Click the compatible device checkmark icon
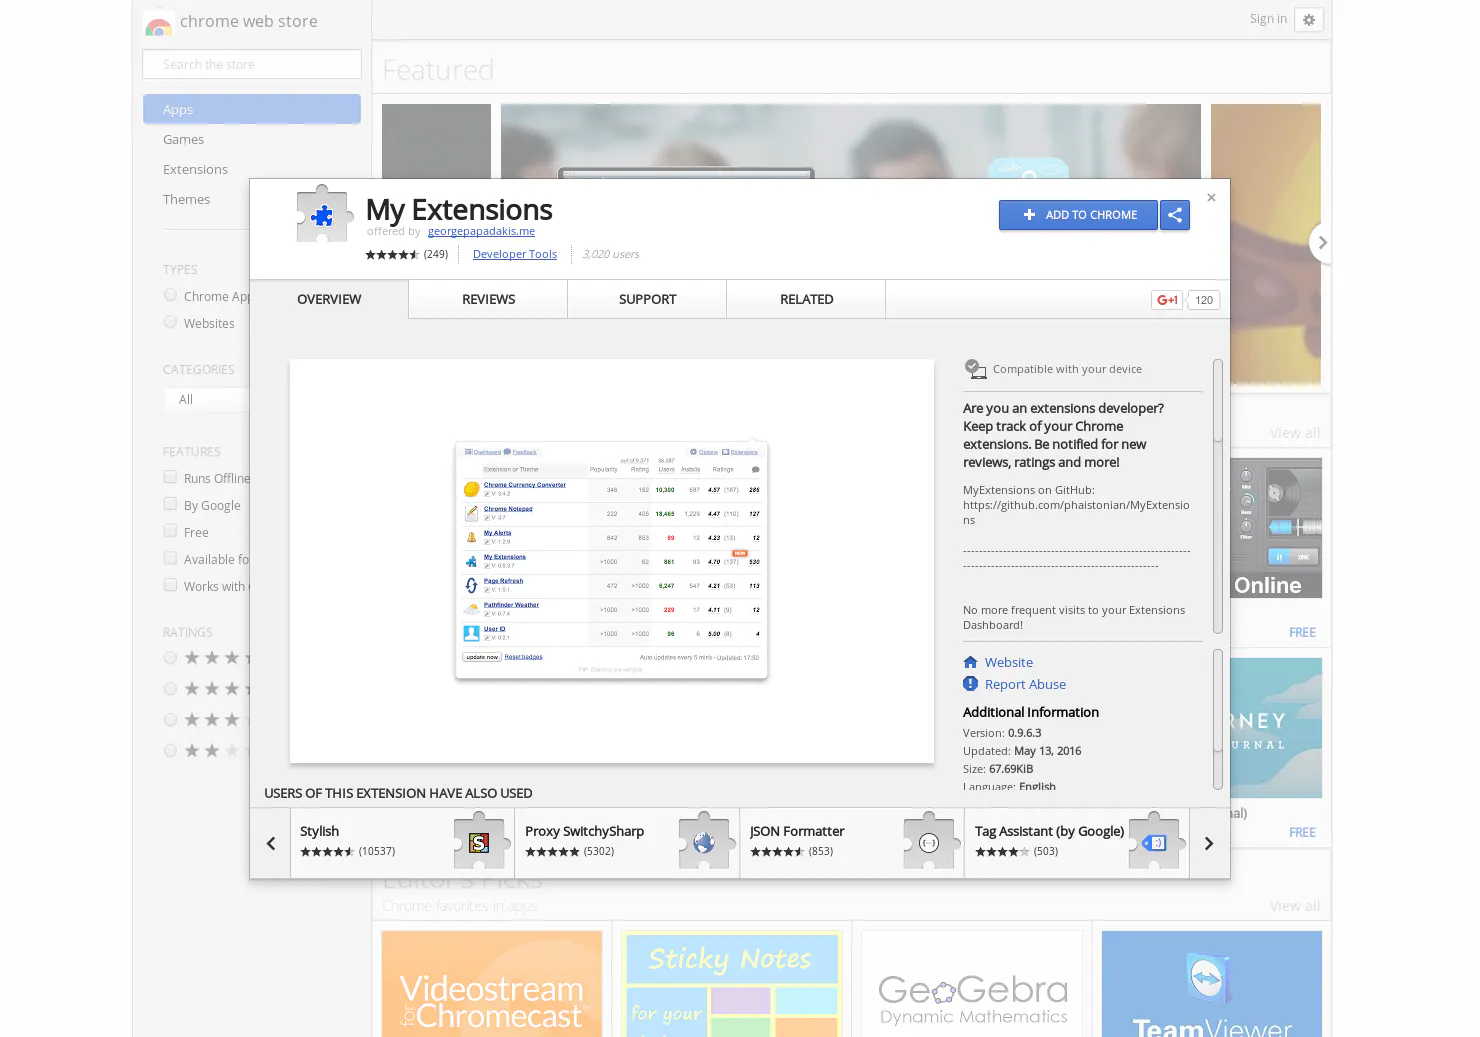Screen dimensions: 1480x1037 (x=975, y=369)
